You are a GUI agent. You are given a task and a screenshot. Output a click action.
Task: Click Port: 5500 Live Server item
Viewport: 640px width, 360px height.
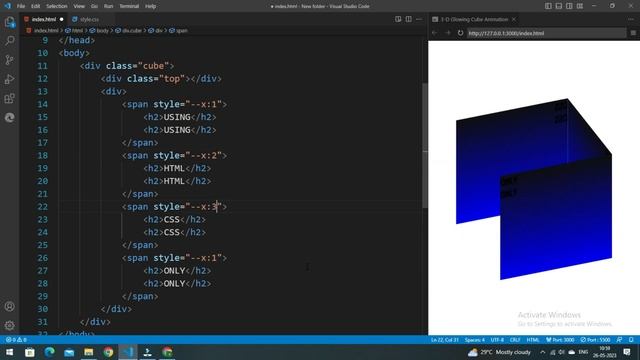pos(596,340)
